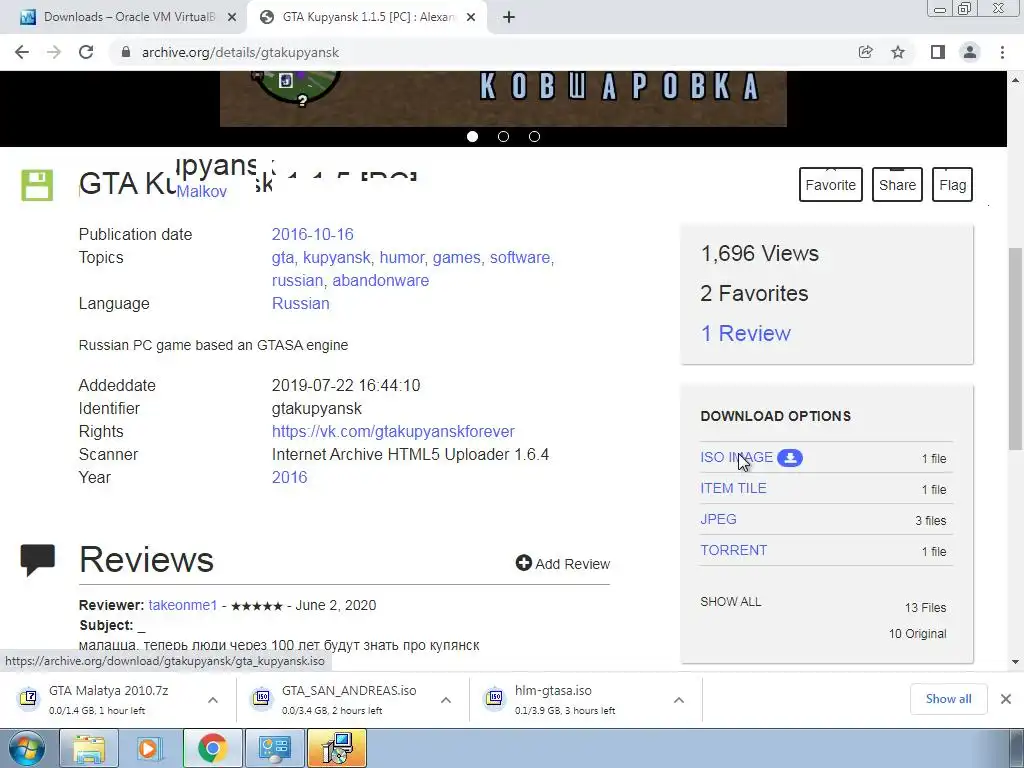Open the vk.com/gtakupyanskforever rights link

tap(393, 432)
